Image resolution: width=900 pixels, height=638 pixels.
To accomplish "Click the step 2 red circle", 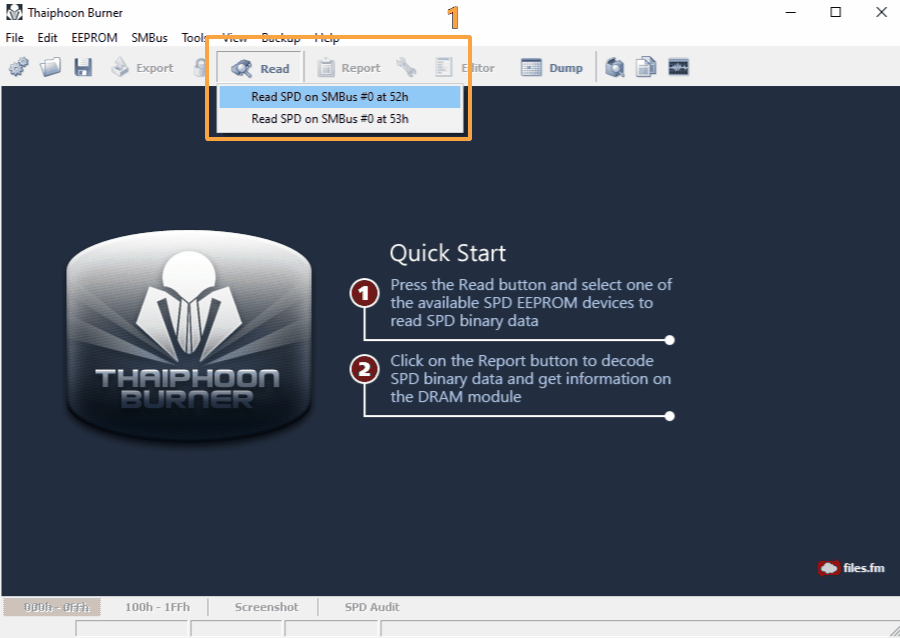I will tap(364, 369).
